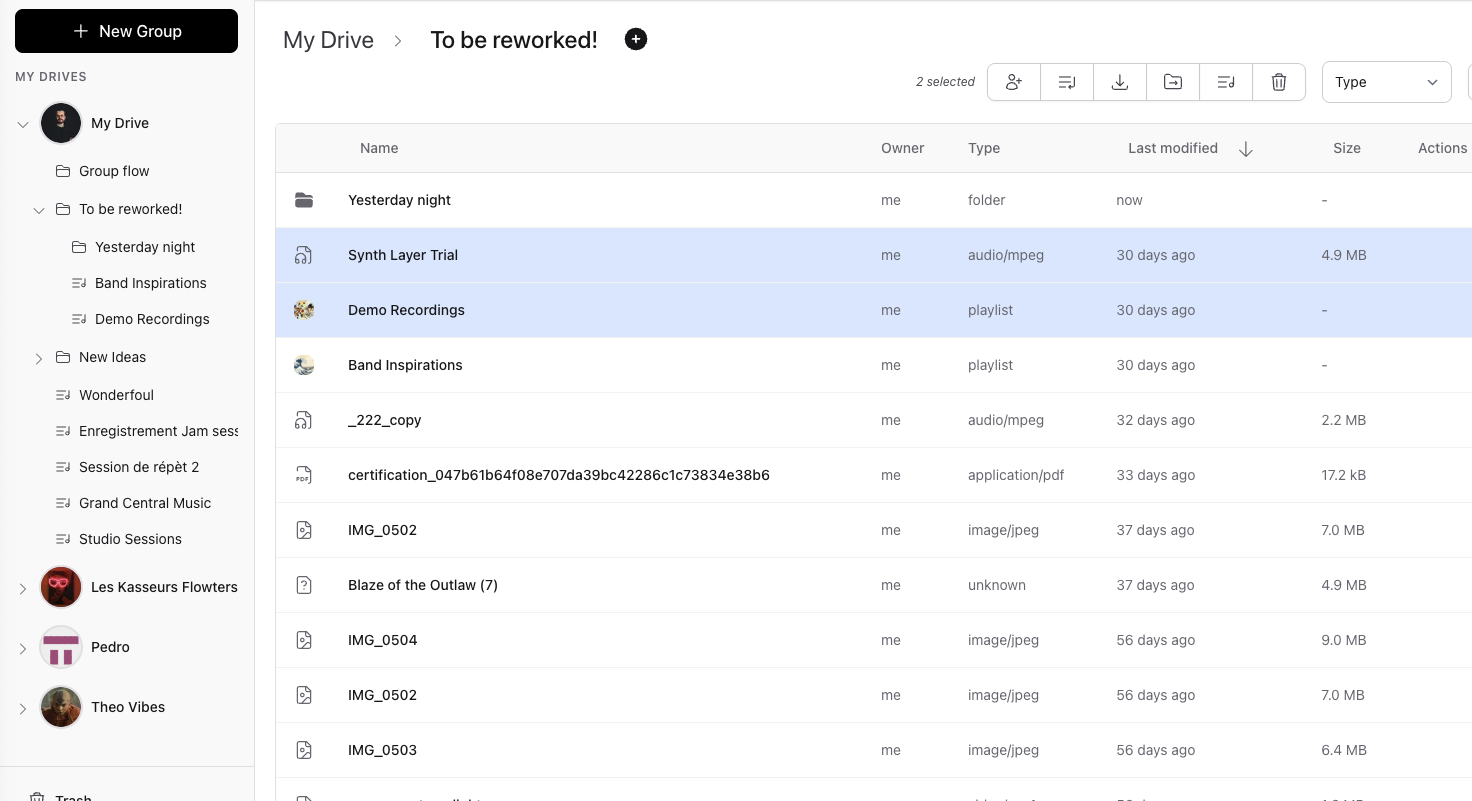Viewport: 1472px width, 801px height.
Task: Click the audio file icon on Synth Layer Trial row
Action: (x=304, y=255)
